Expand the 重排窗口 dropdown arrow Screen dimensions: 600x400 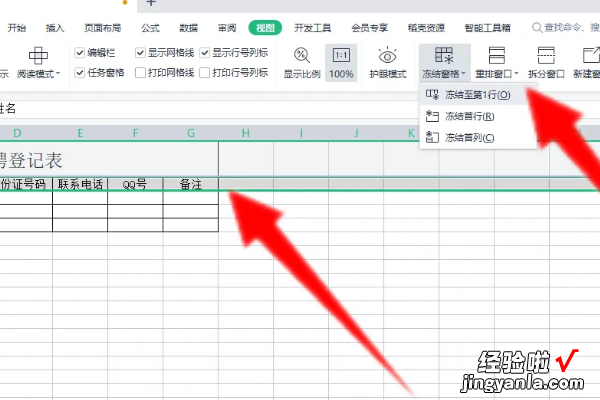(x=516, y=73)
